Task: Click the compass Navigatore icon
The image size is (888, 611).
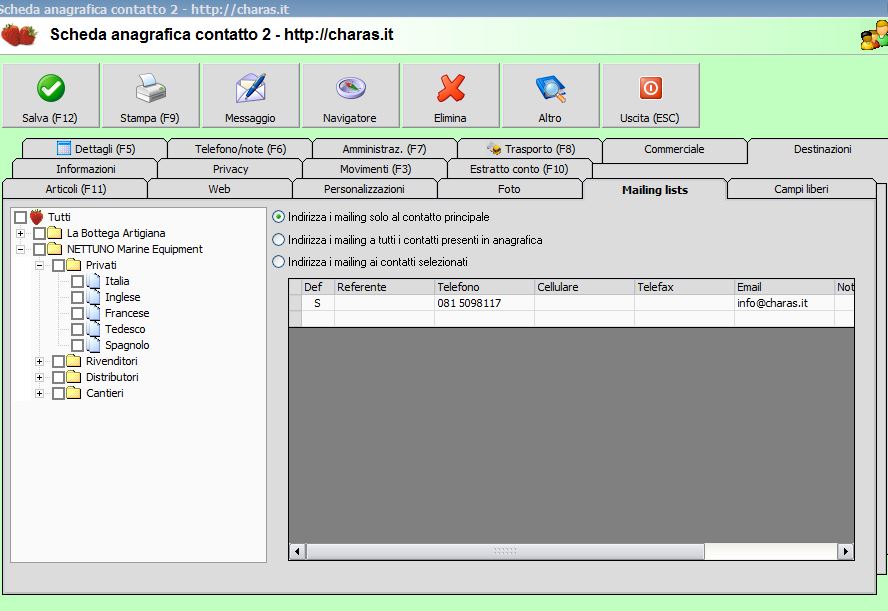Action: pos(351,88)
